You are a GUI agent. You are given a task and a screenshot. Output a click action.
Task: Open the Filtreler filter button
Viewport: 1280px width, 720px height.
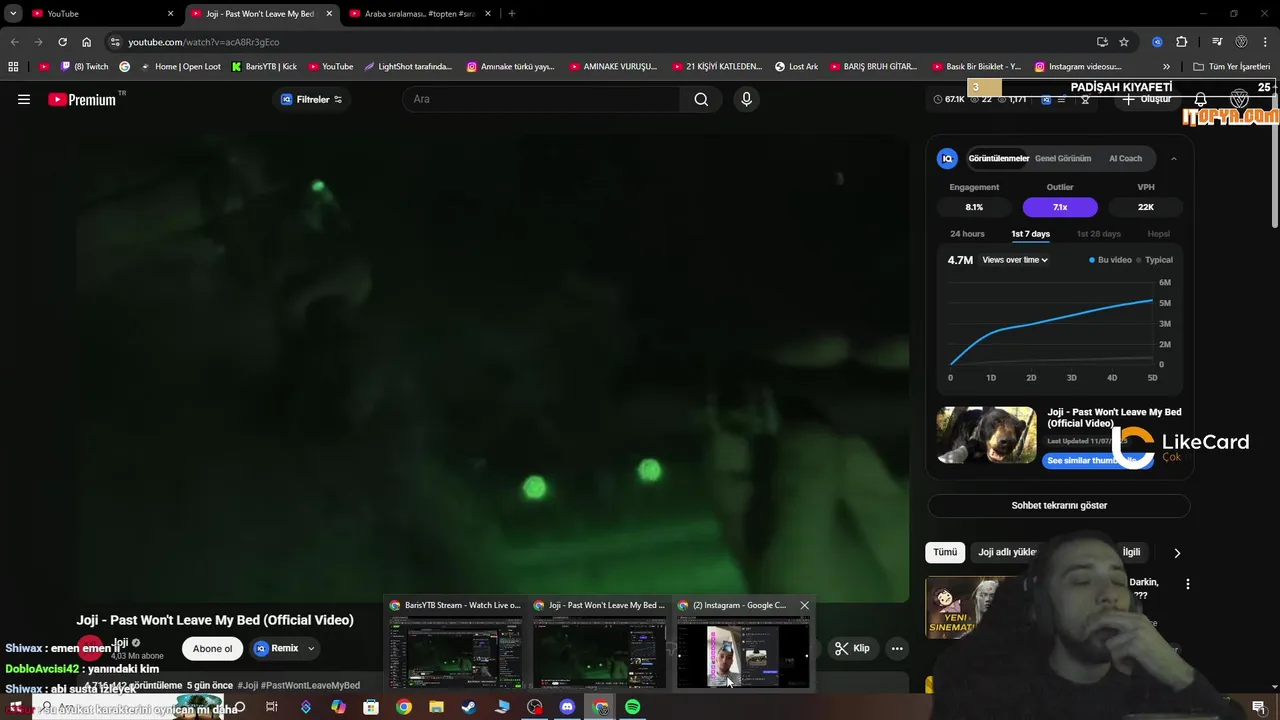coord(311,99)
